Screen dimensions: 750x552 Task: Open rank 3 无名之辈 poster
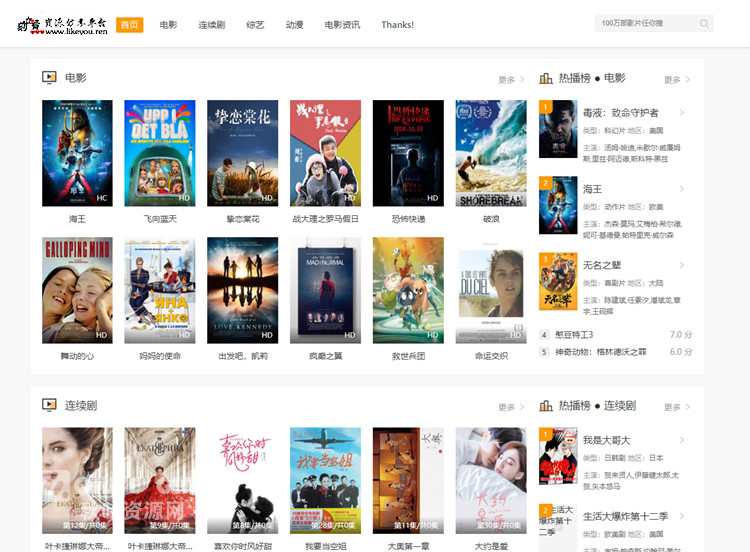click(558, 281)
